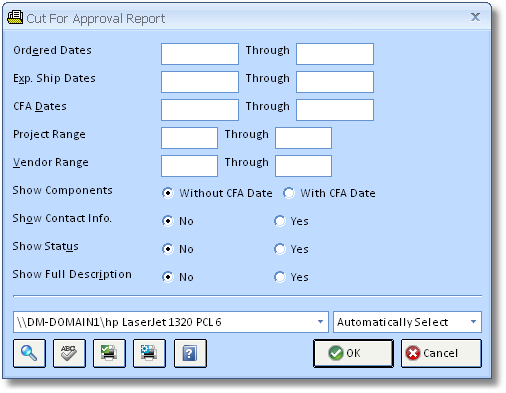Click the Vendor Range label
This screenshot has width=506, height=393.
(51, 162)
